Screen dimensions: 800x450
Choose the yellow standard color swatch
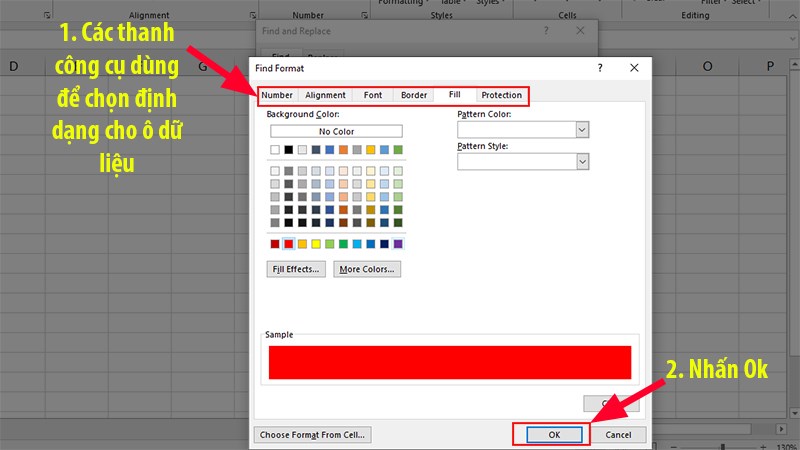click(x=316, y=243)
